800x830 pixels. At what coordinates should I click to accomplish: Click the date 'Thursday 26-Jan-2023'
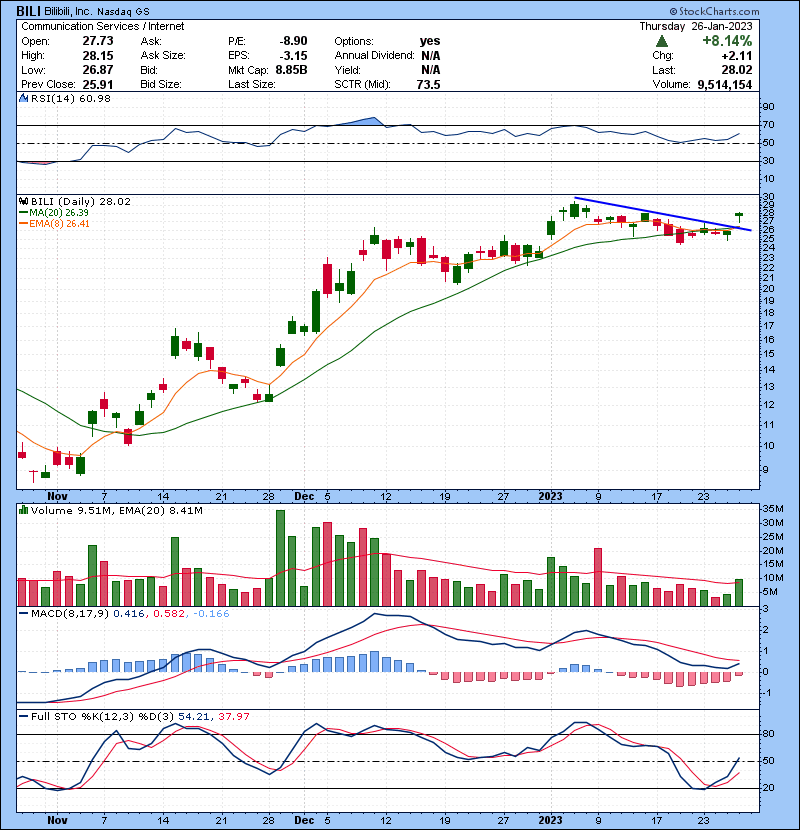click(696, 26)
